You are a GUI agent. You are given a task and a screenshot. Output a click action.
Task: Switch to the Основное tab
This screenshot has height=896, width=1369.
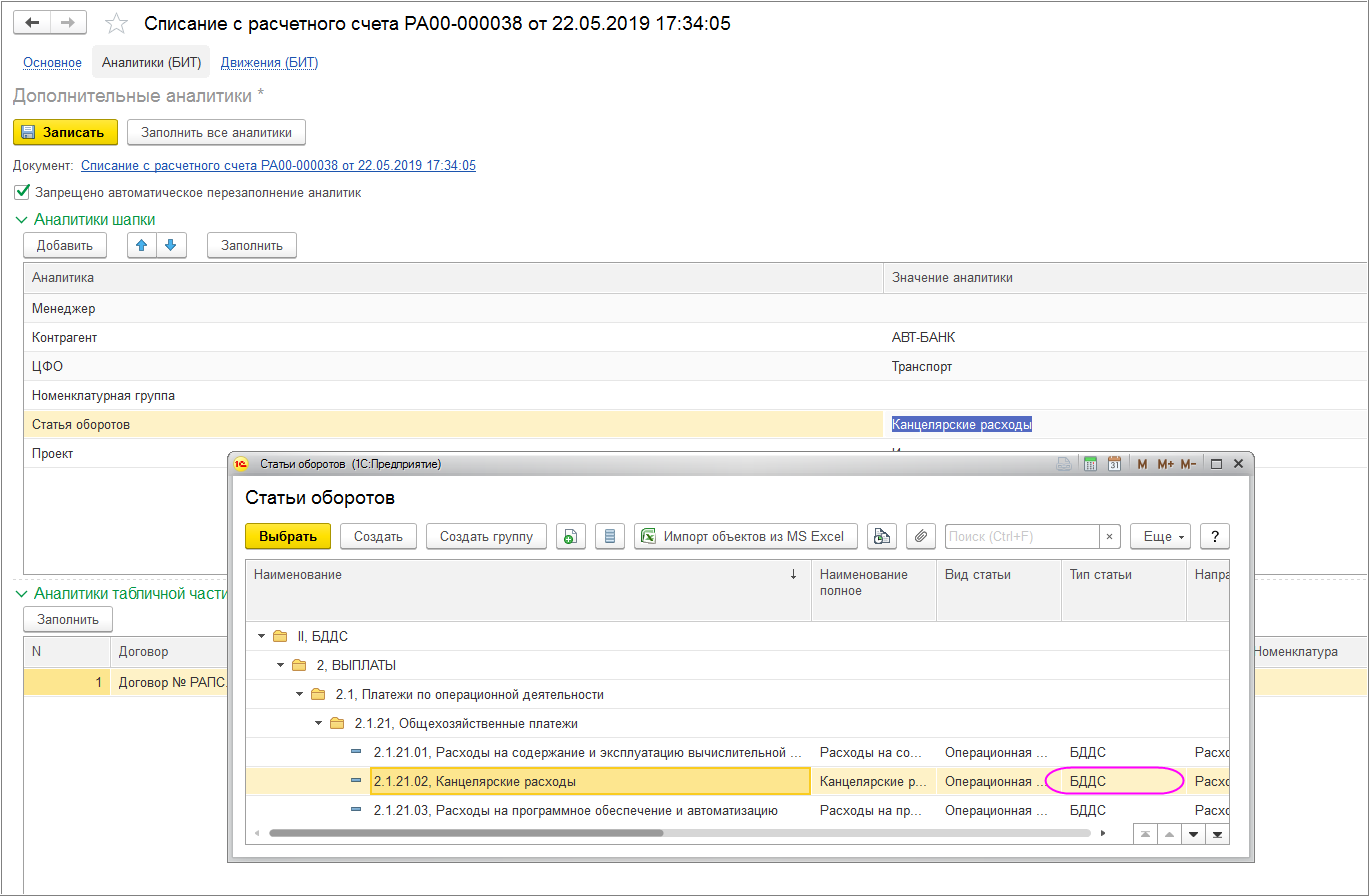click(x=52, y=63)
